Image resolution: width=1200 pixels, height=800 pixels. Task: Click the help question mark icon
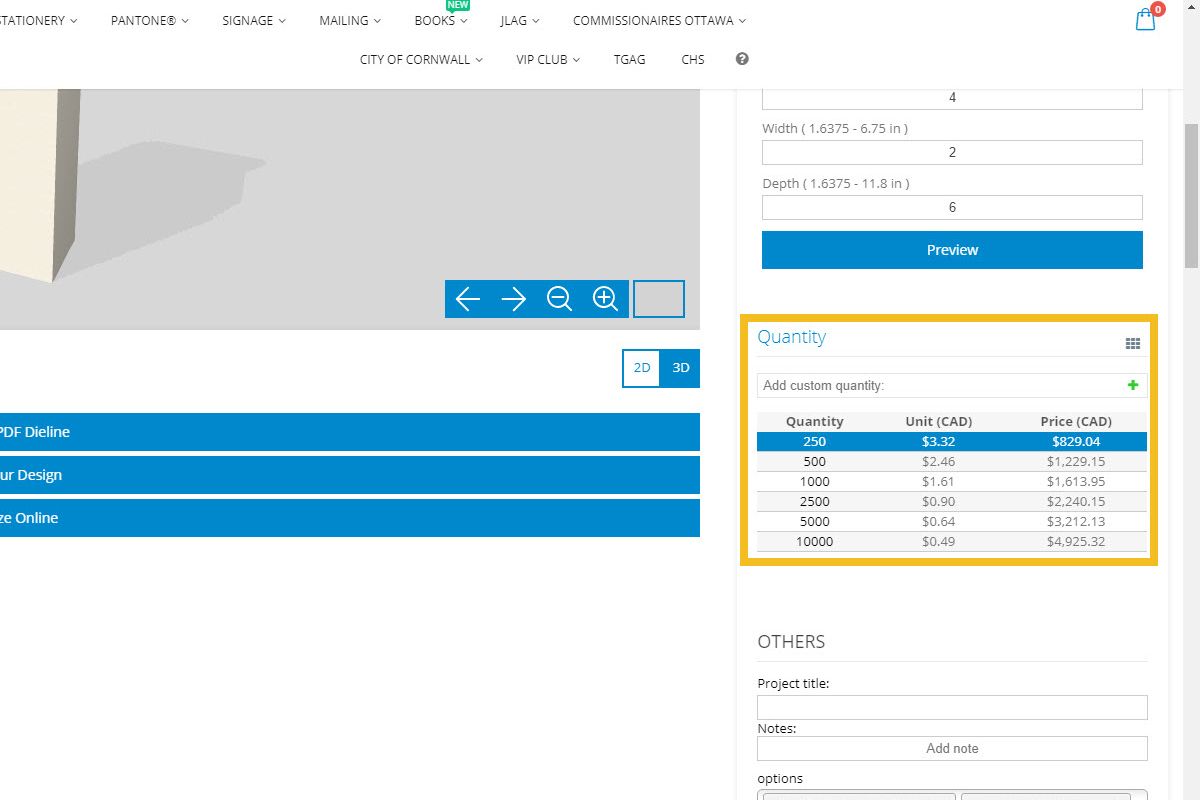pos(742,59)
